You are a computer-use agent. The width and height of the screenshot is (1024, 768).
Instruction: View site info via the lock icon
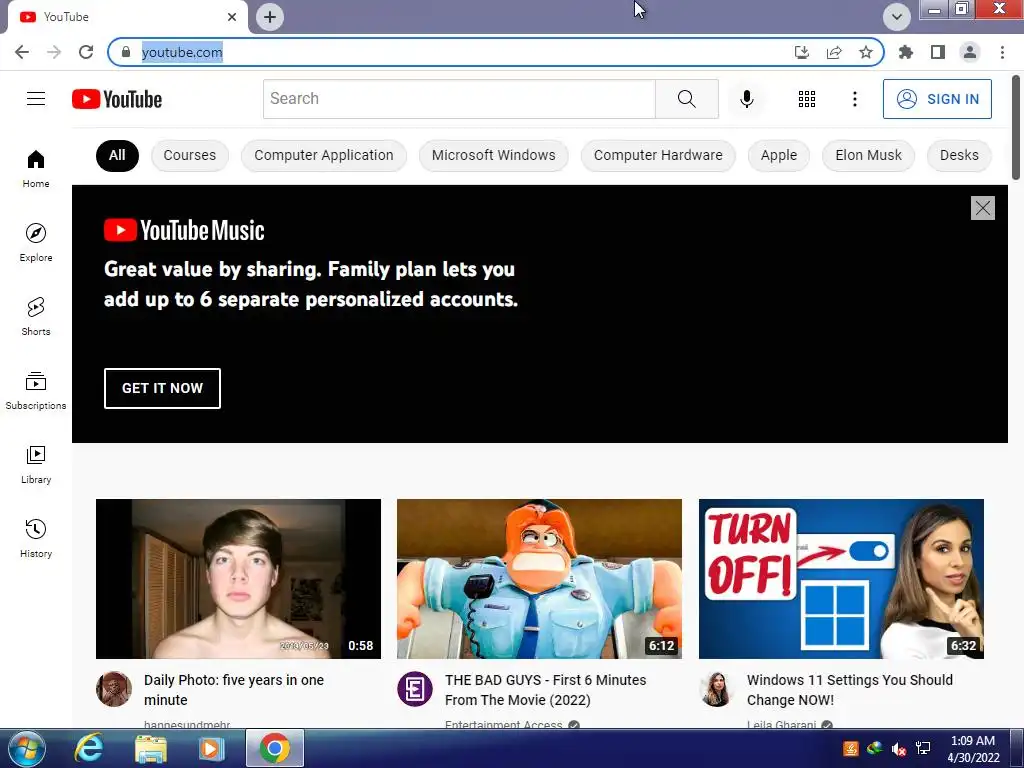[126, 52]
